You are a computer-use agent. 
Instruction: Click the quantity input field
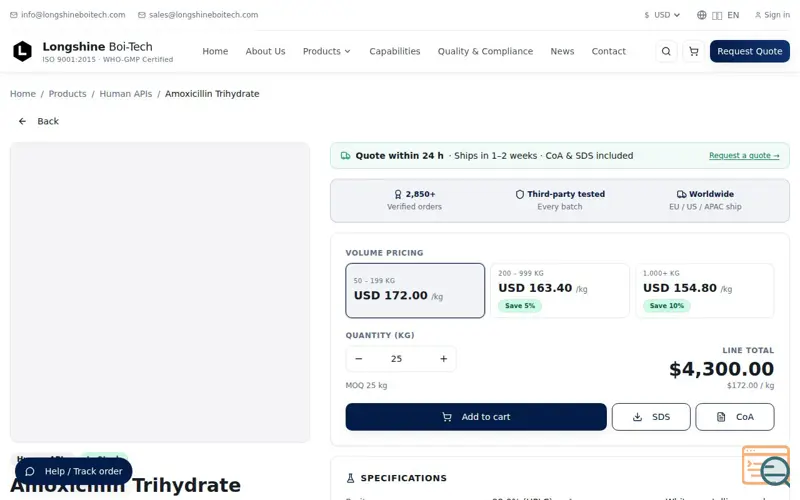tap(396, 359)
